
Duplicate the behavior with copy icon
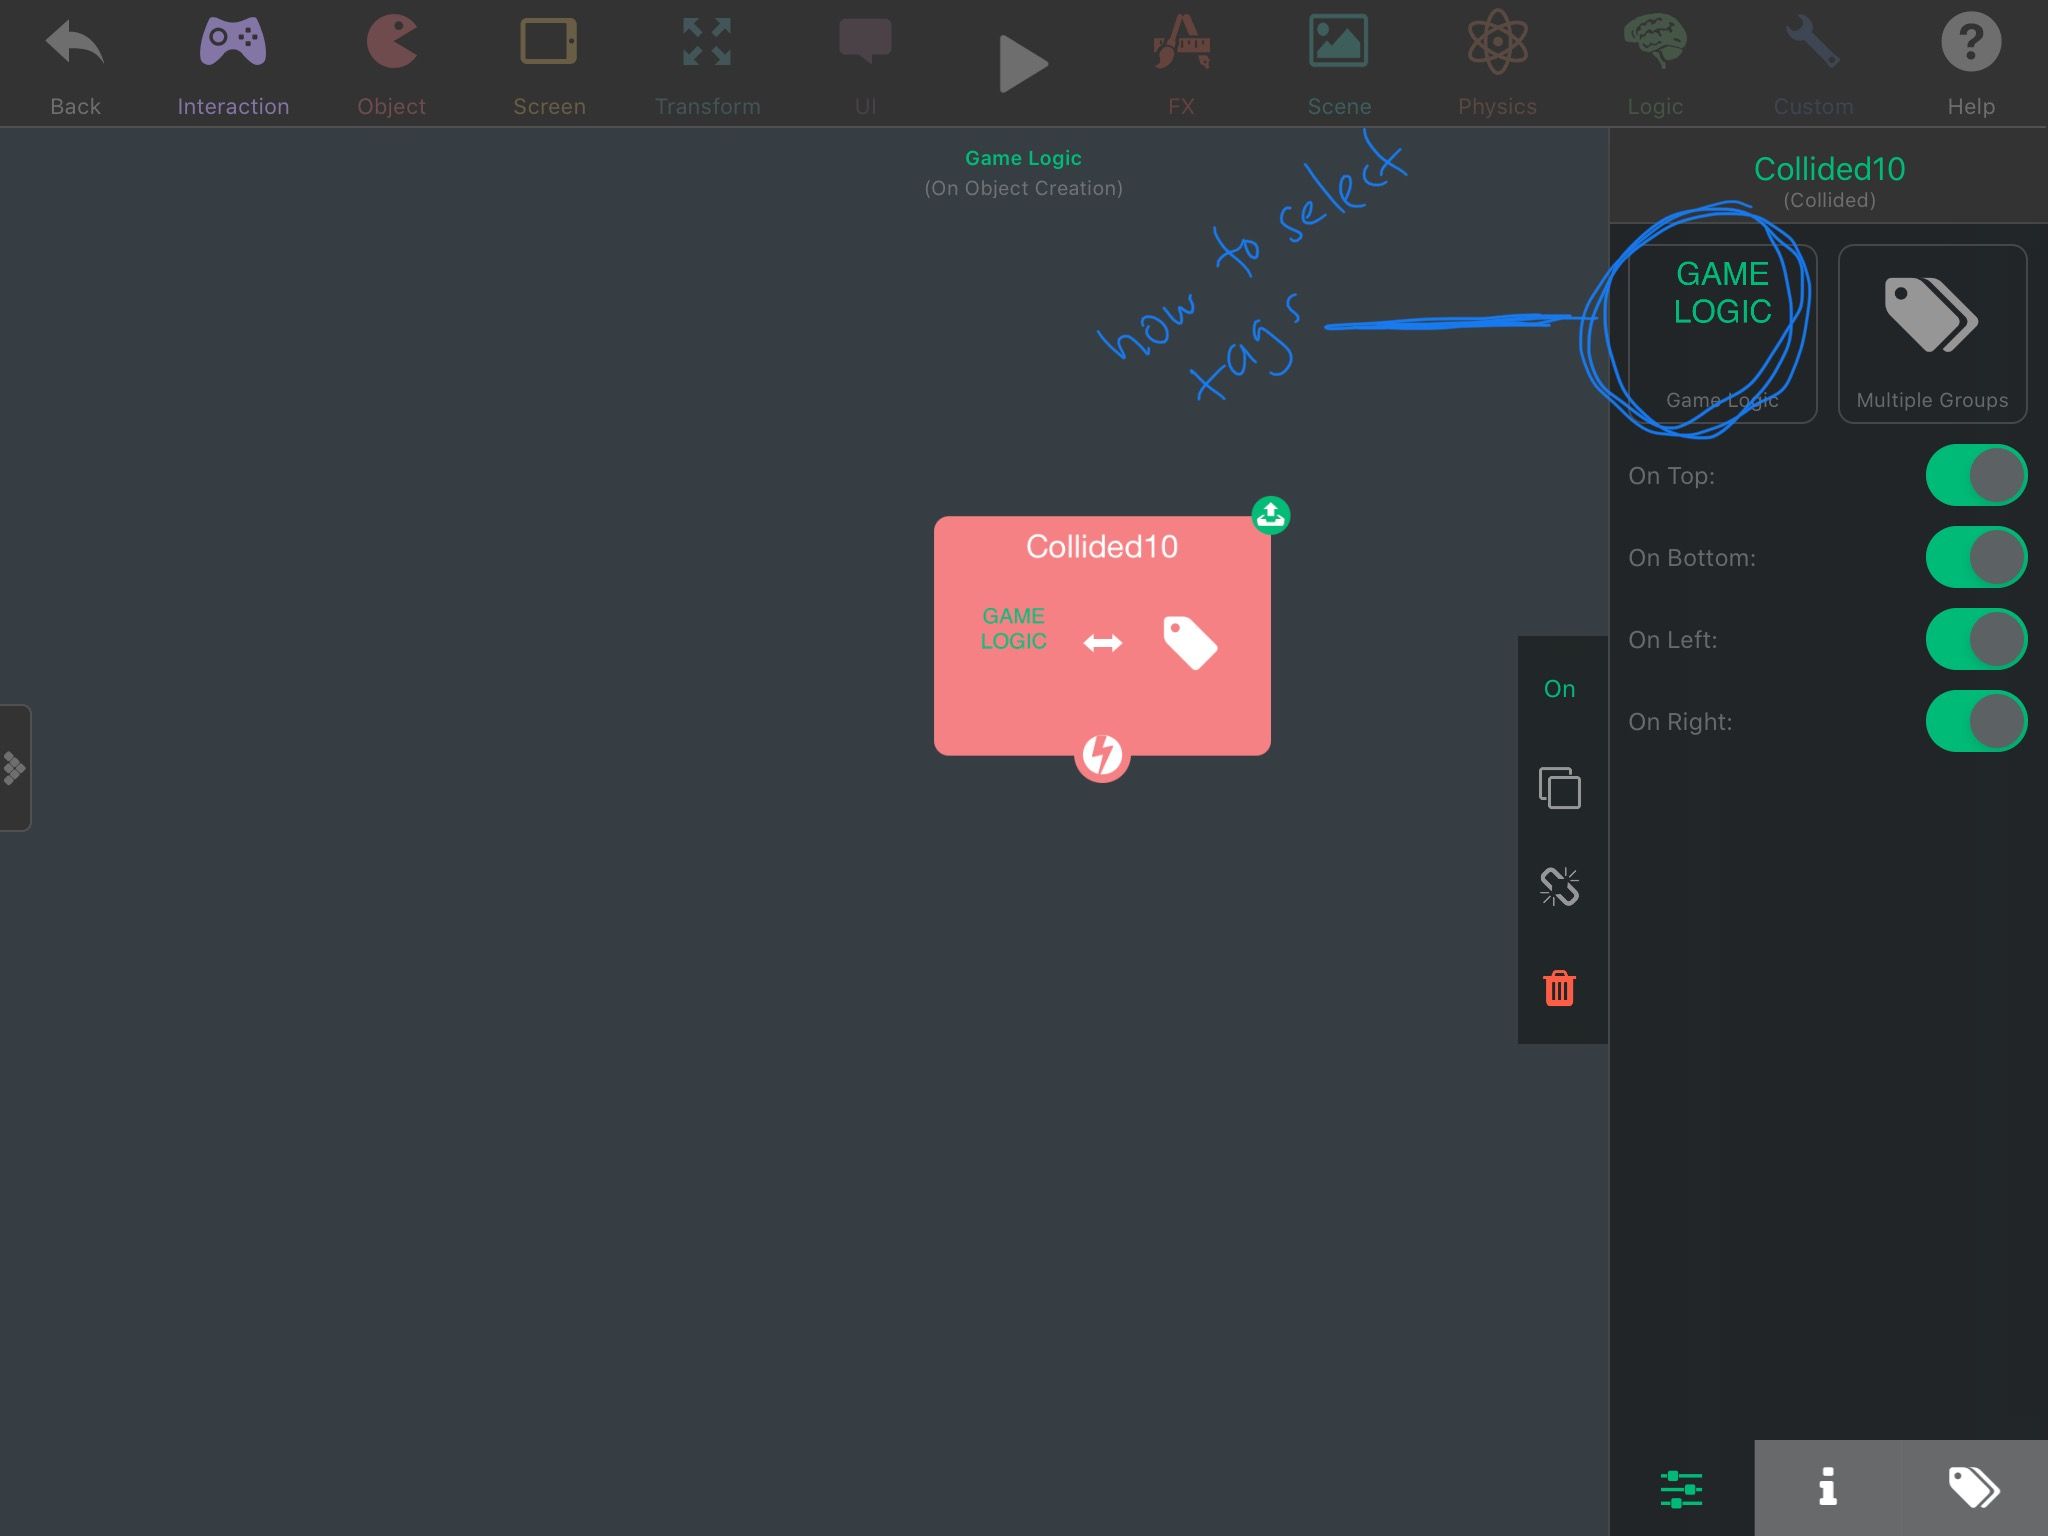(x=1559, y=788)
